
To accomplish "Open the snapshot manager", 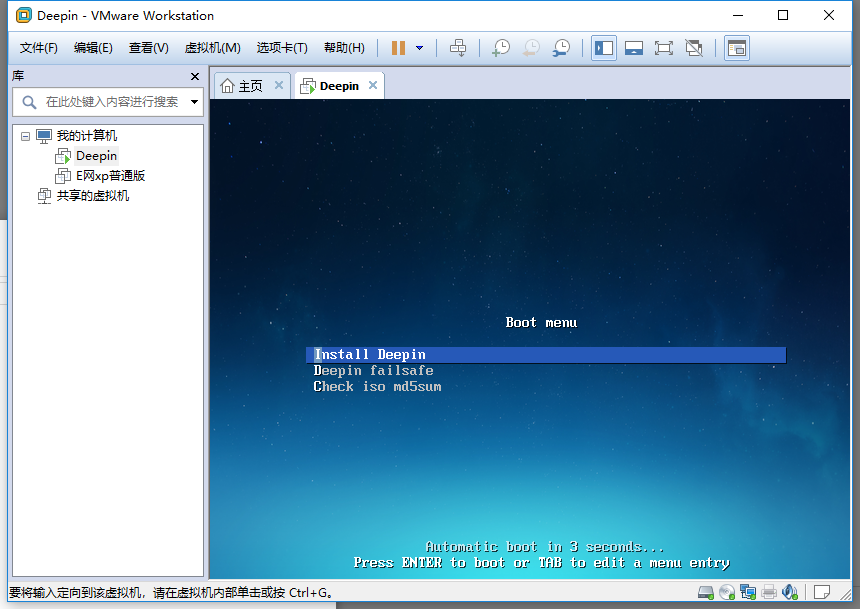I will [x=561, y=48].
